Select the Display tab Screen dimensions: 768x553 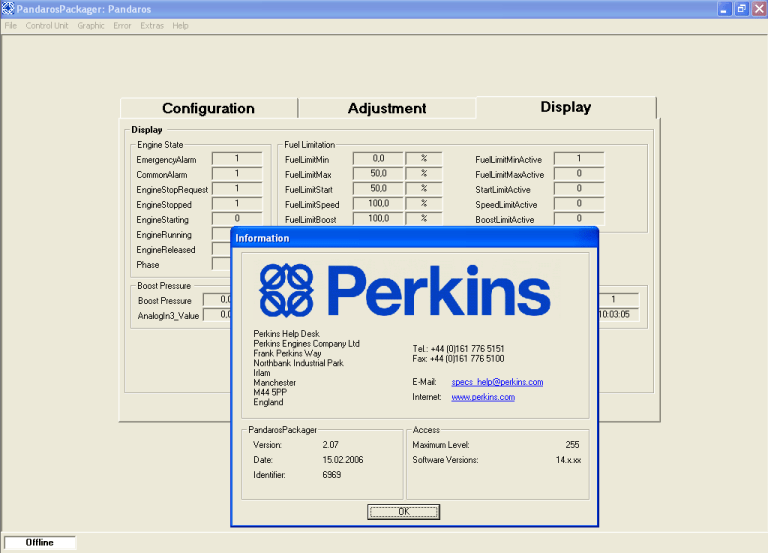point(566,107)
